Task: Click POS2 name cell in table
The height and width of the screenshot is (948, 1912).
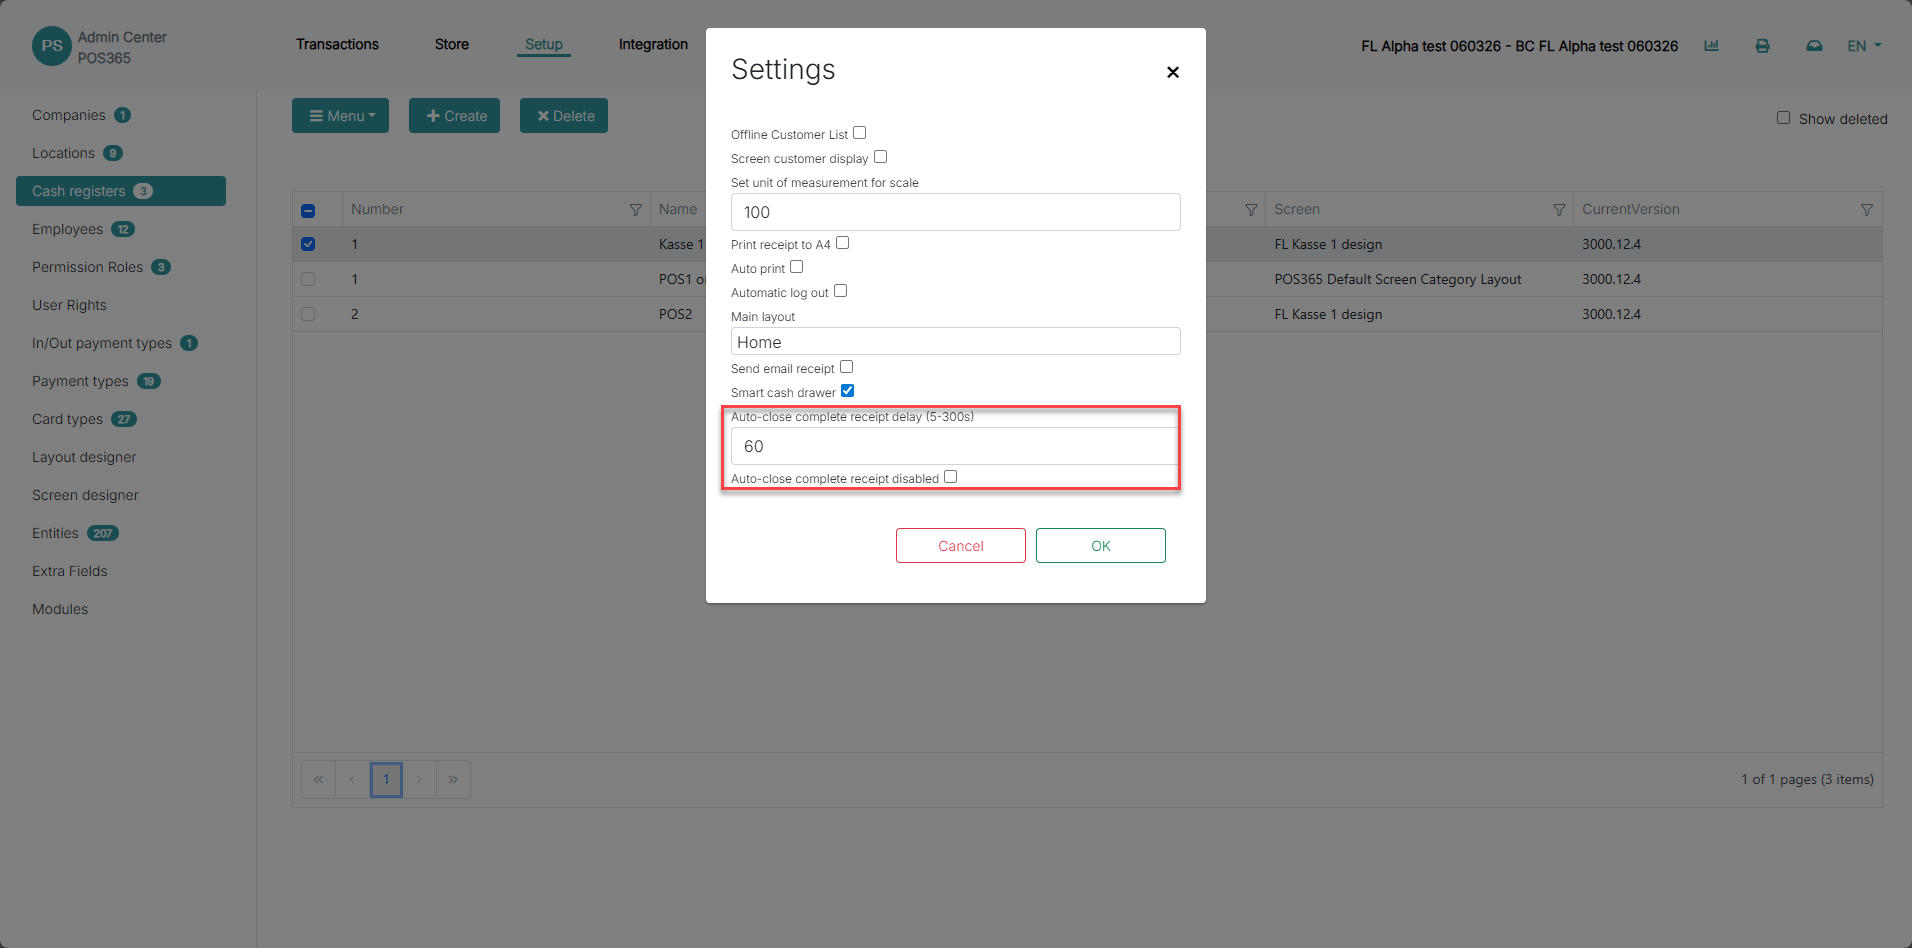Action: point(675,314)
